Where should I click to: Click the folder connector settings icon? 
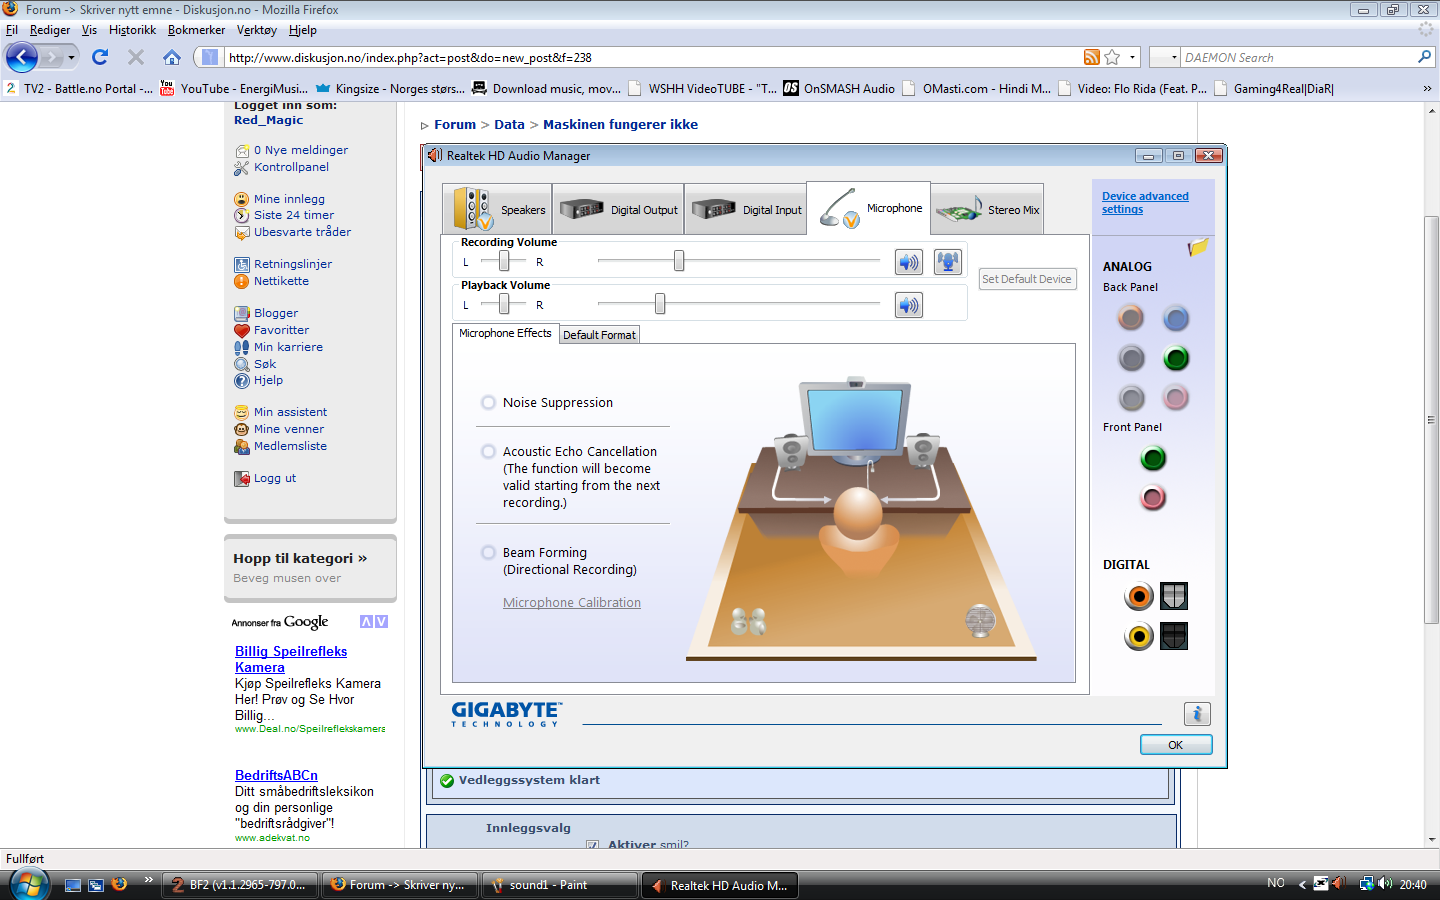click(1198, 247)
